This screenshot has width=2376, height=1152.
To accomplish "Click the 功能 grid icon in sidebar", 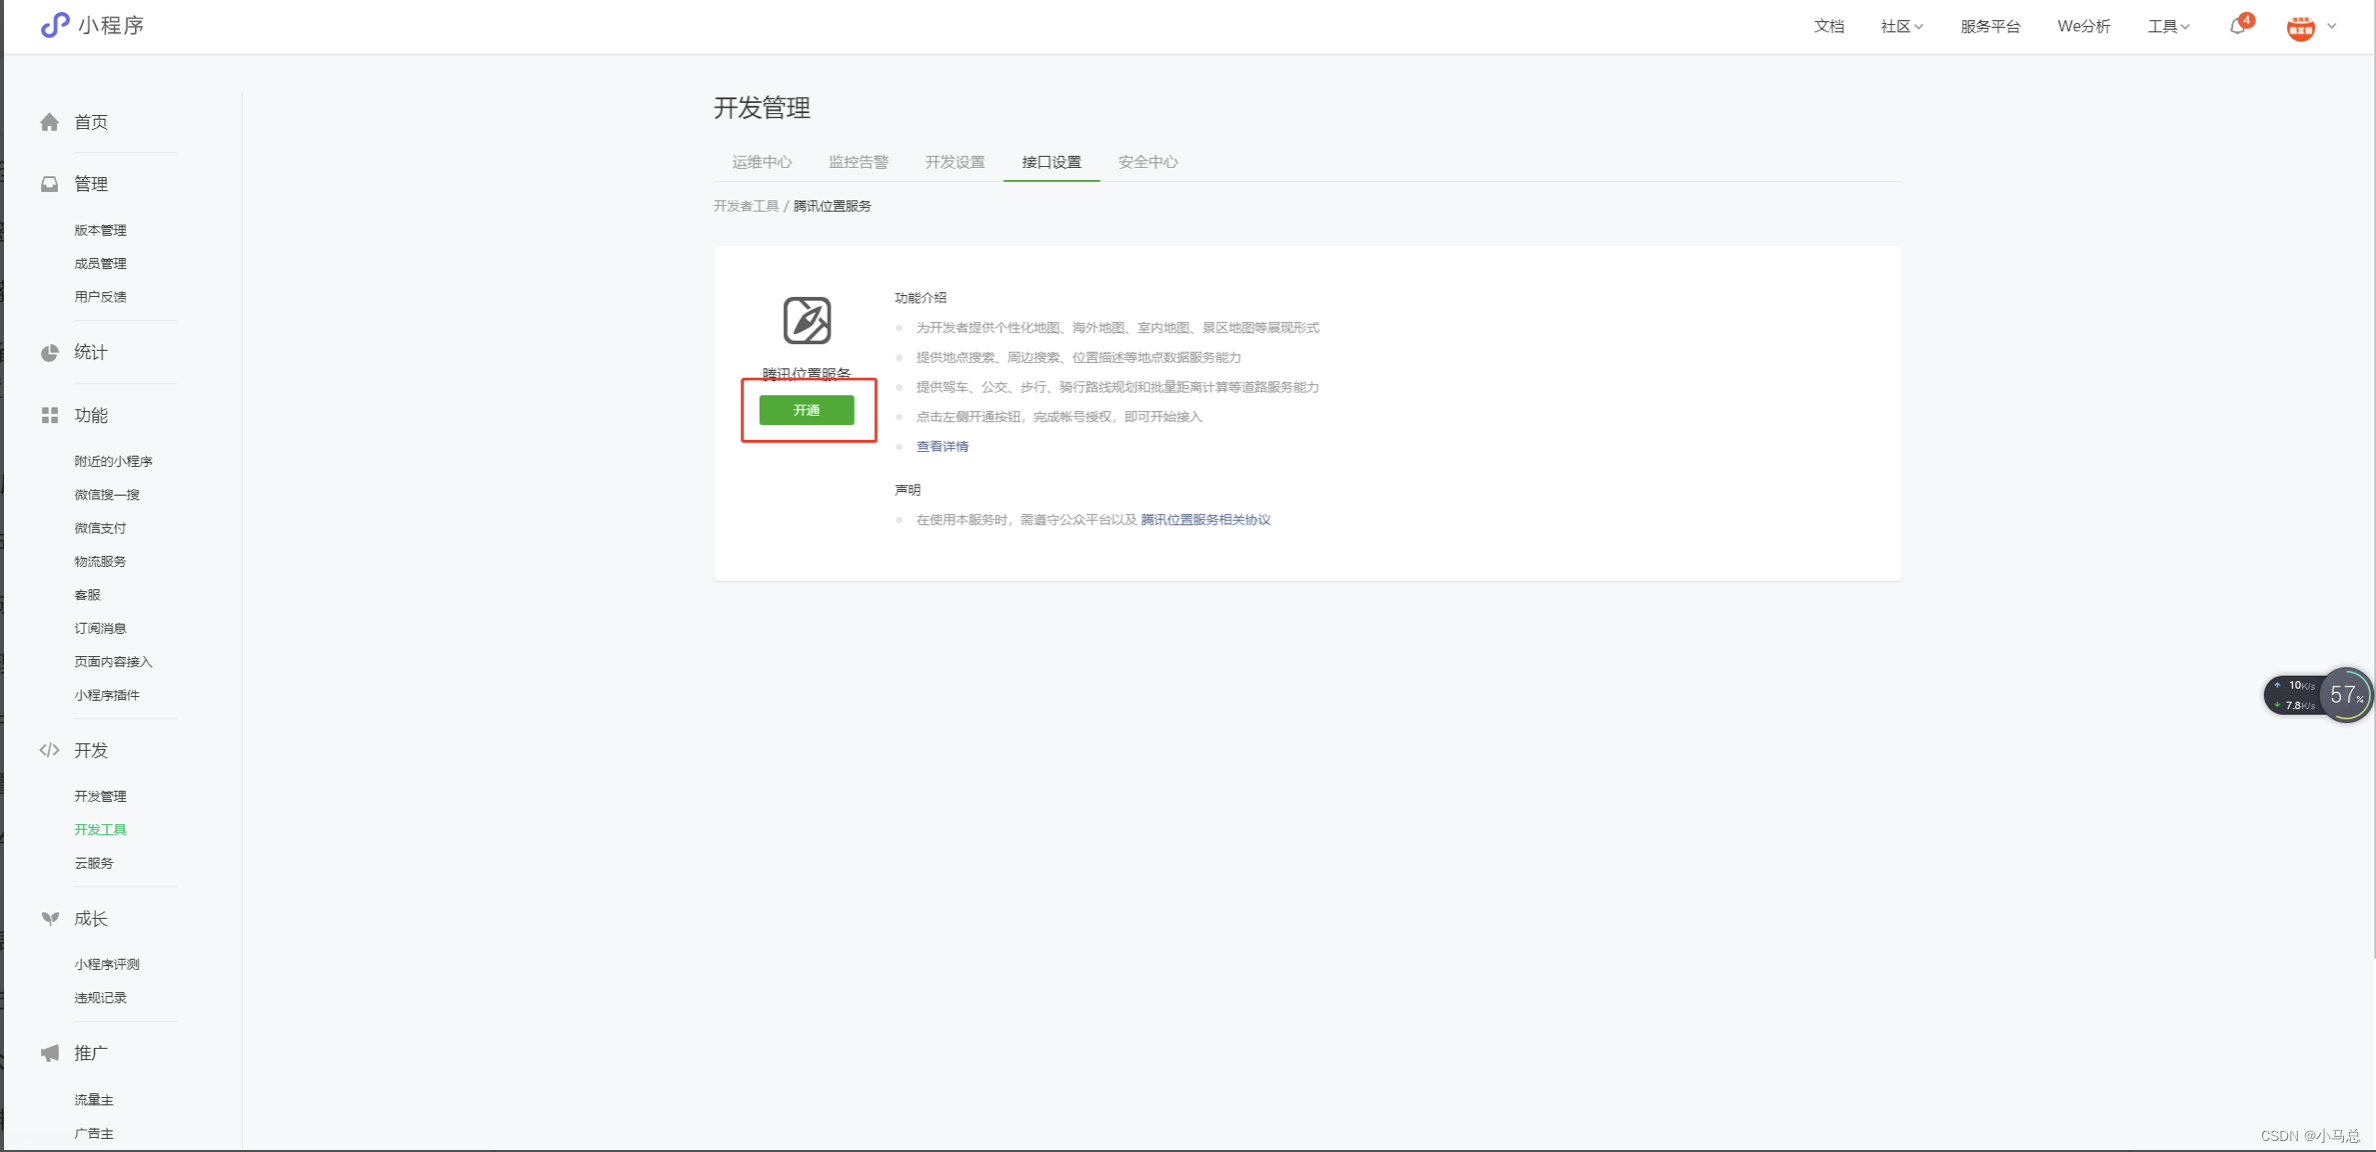I will coord(49,415).
